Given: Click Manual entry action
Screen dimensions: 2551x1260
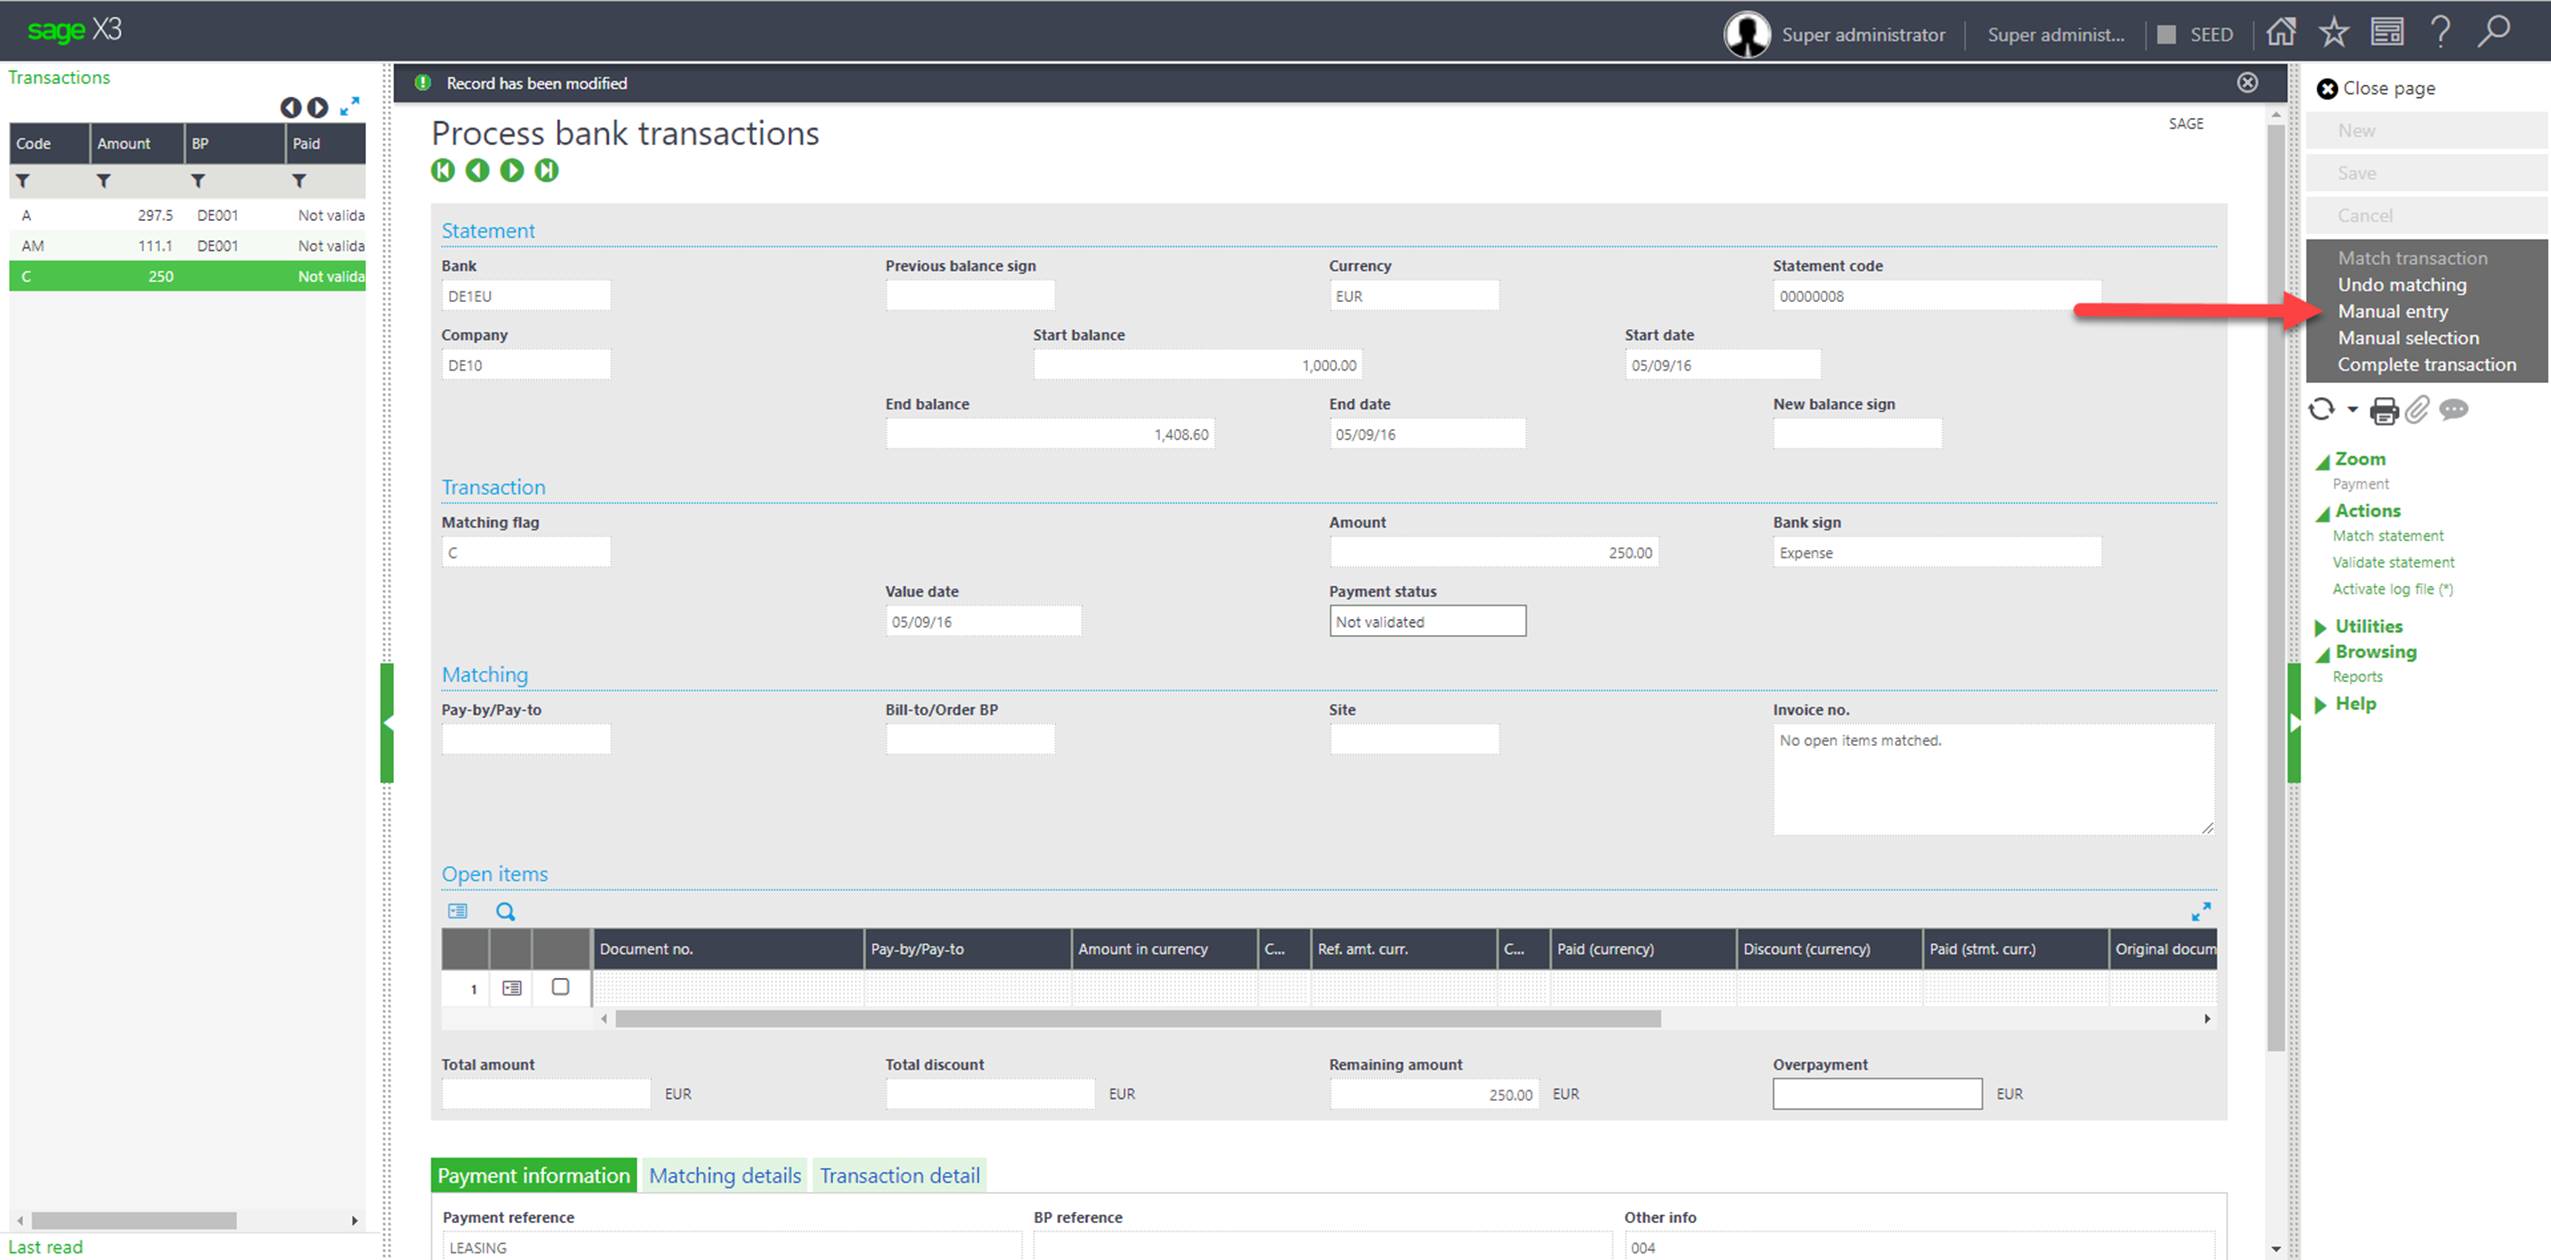Looking at the screenshot, I should [x=2392, y=312].
